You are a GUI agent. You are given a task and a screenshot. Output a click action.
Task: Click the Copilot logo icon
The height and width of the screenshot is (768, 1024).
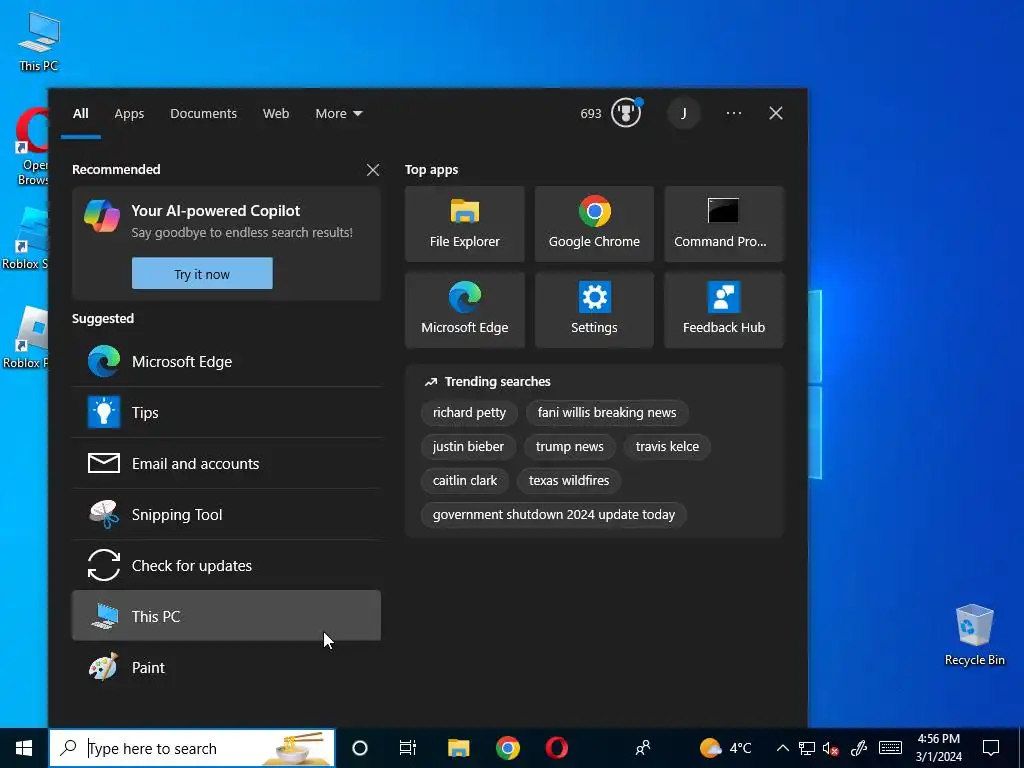click(102, 216)
